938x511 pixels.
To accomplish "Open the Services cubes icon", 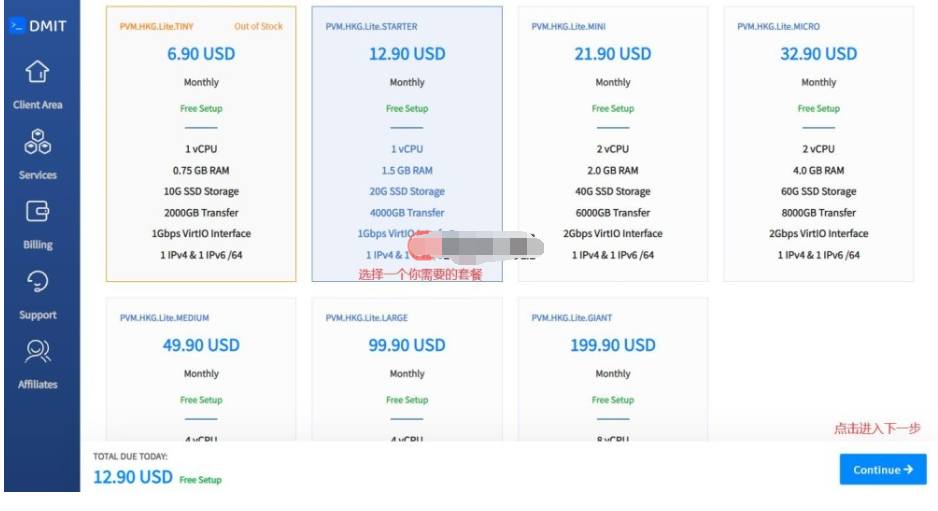I will coord(37,142).
